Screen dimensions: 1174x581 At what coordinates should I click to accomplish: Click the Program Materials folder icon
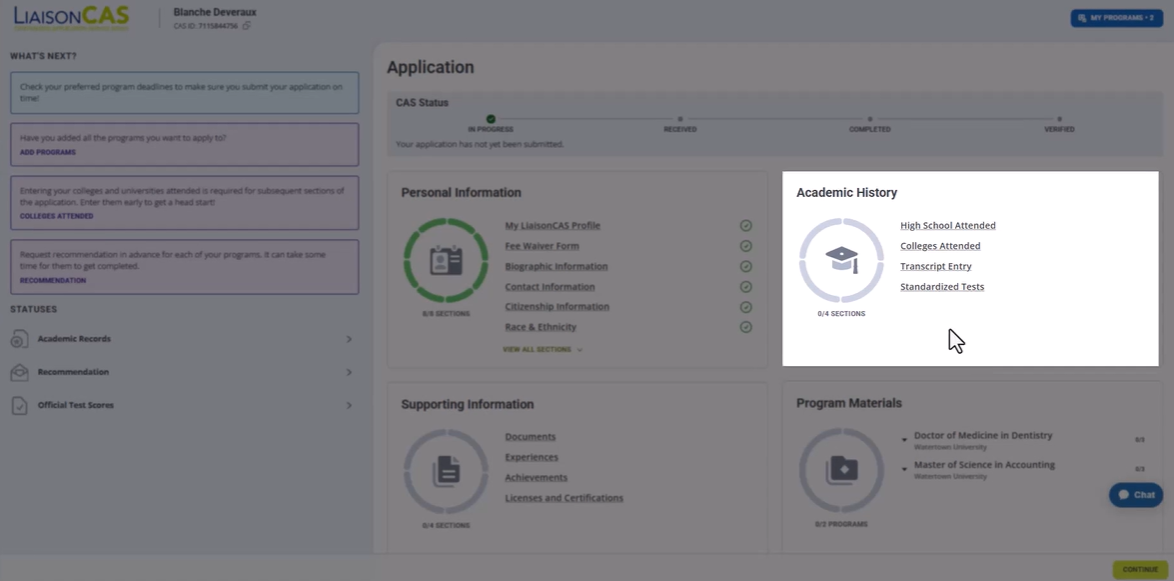coord(842,470)
